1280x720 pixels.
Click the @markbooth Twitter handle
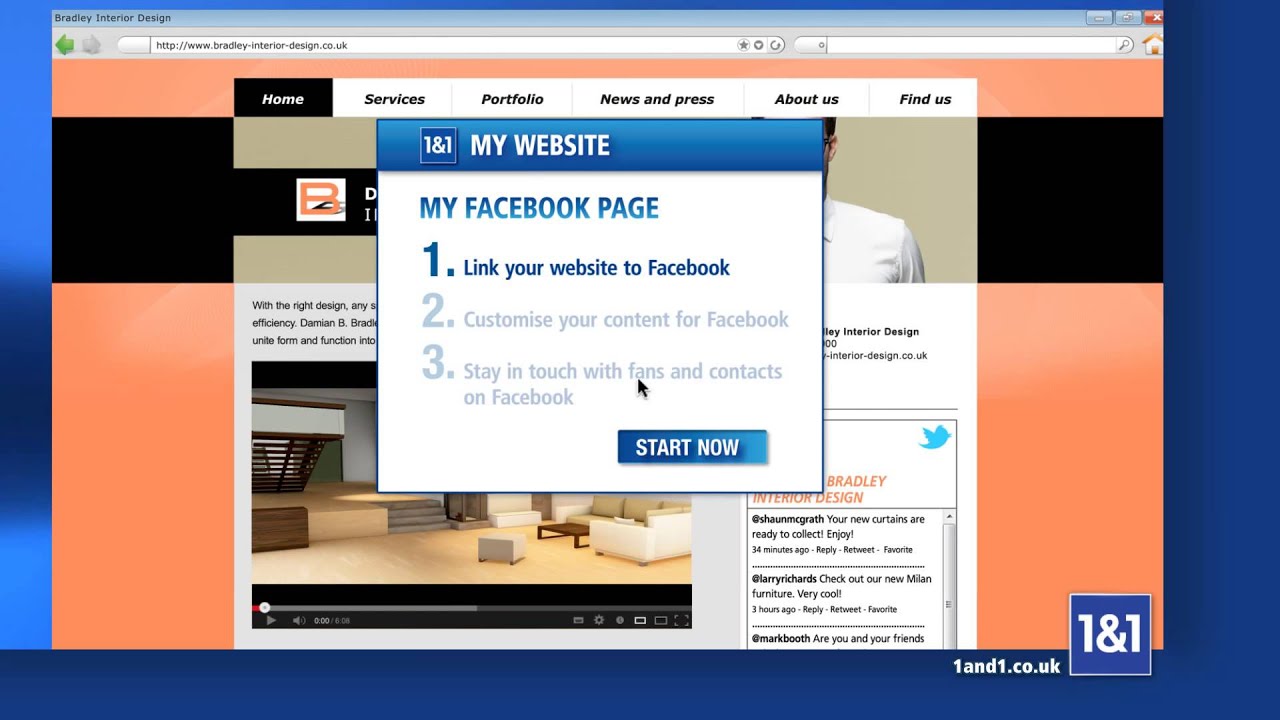click(x=781, y=638)
